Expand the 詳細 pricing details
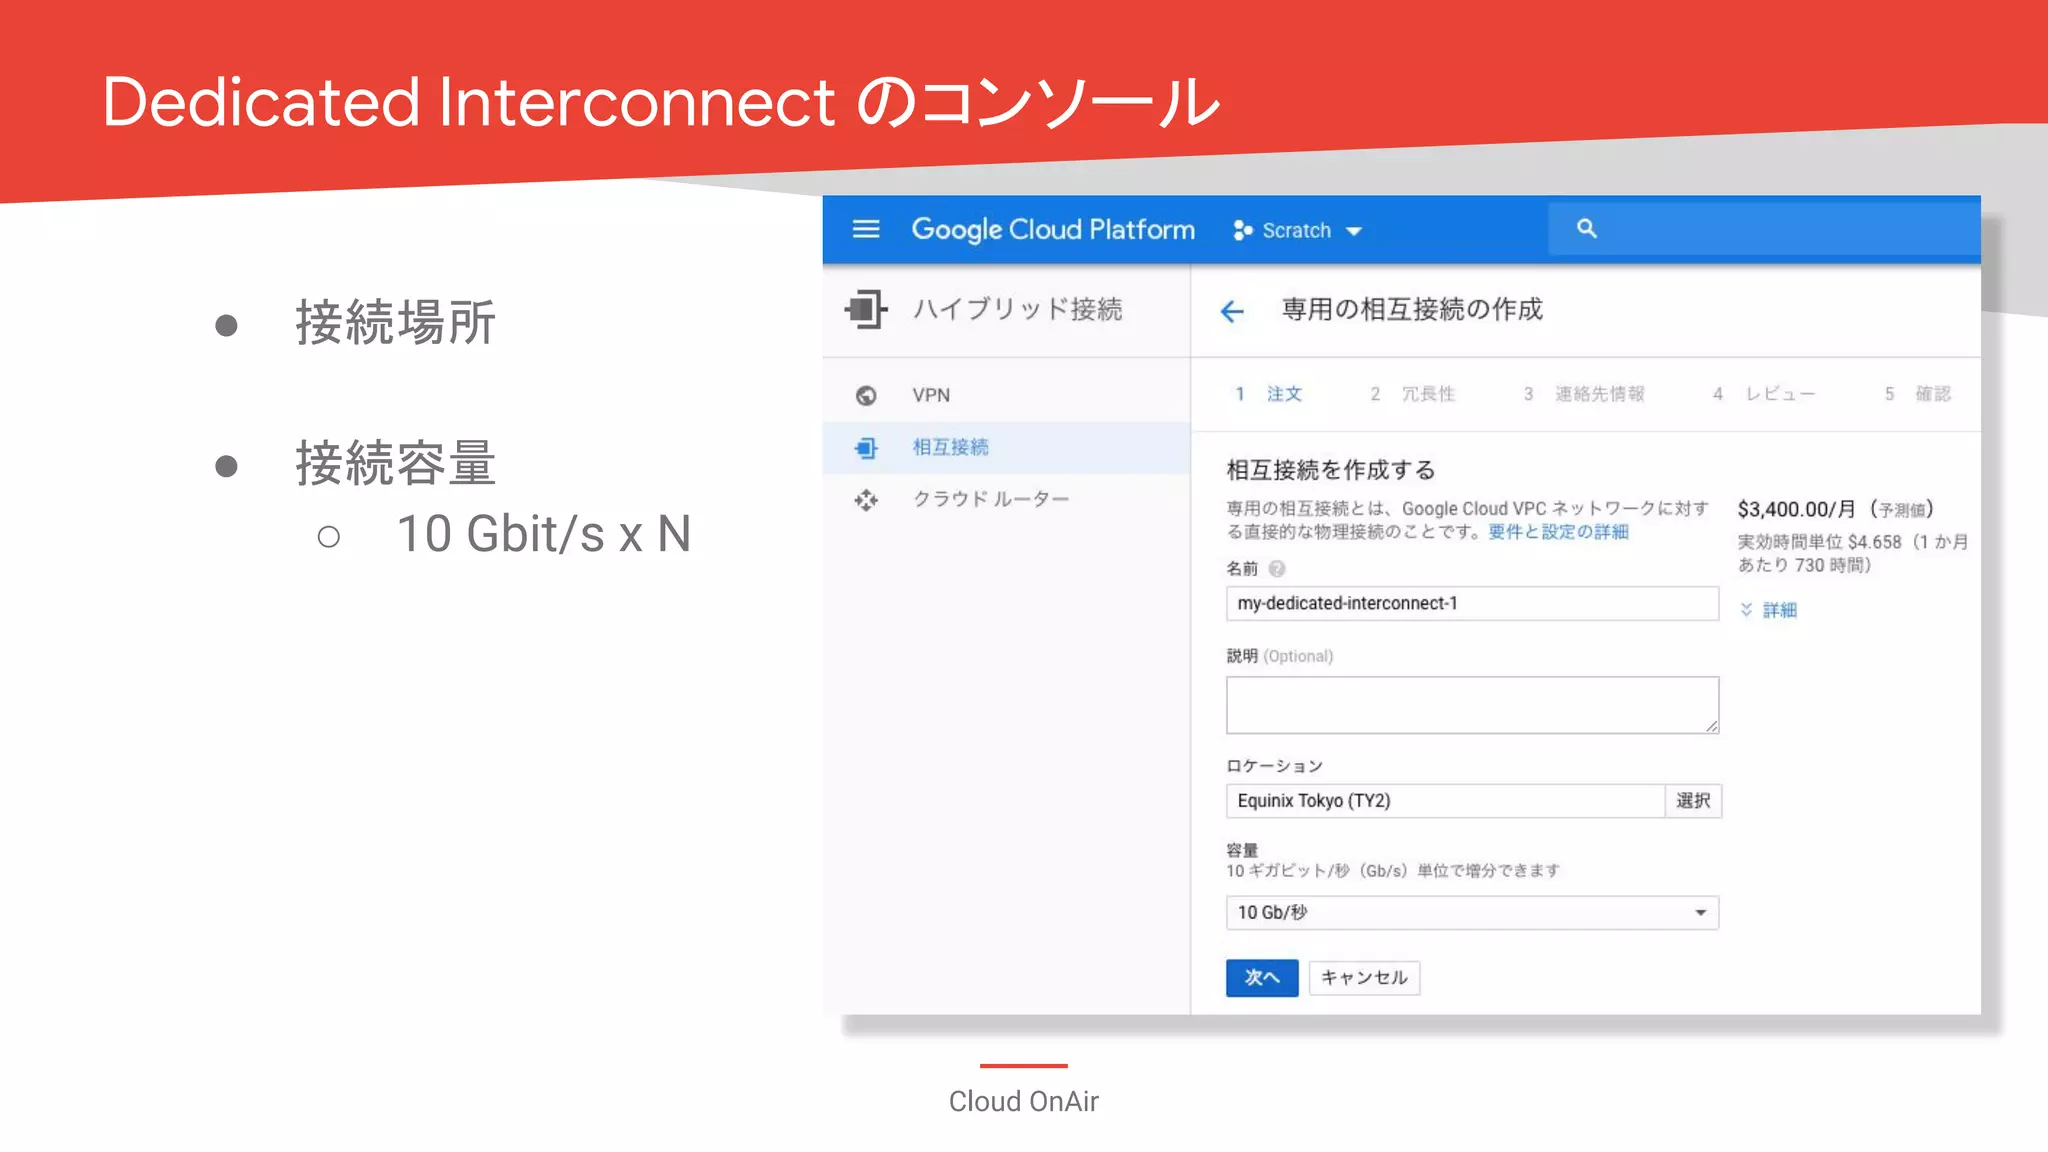2048x1152 pixels. point(1768,610)
